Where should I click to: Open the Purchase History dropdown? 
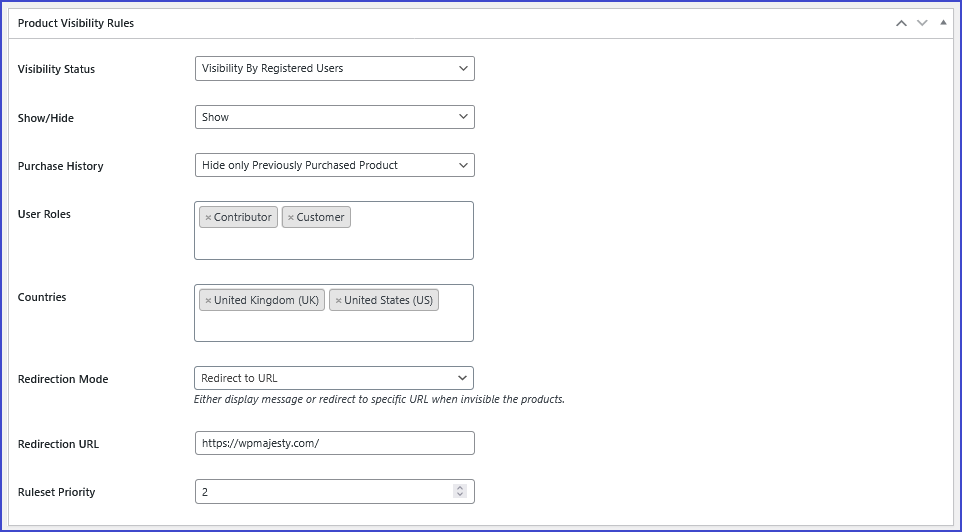click(334, 165)
